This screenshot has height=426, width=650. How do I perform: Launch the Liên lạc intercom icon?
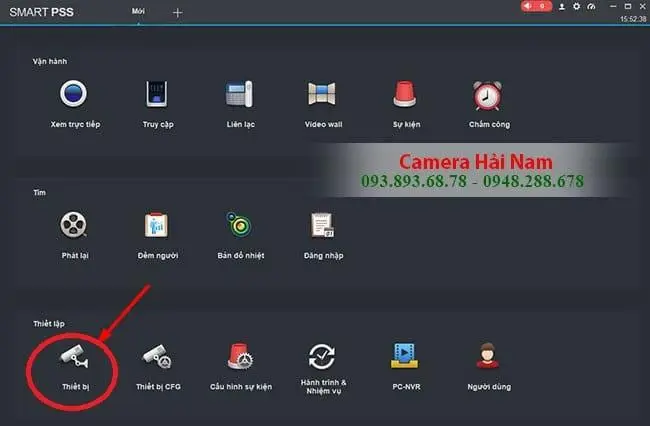click(240, 94)
